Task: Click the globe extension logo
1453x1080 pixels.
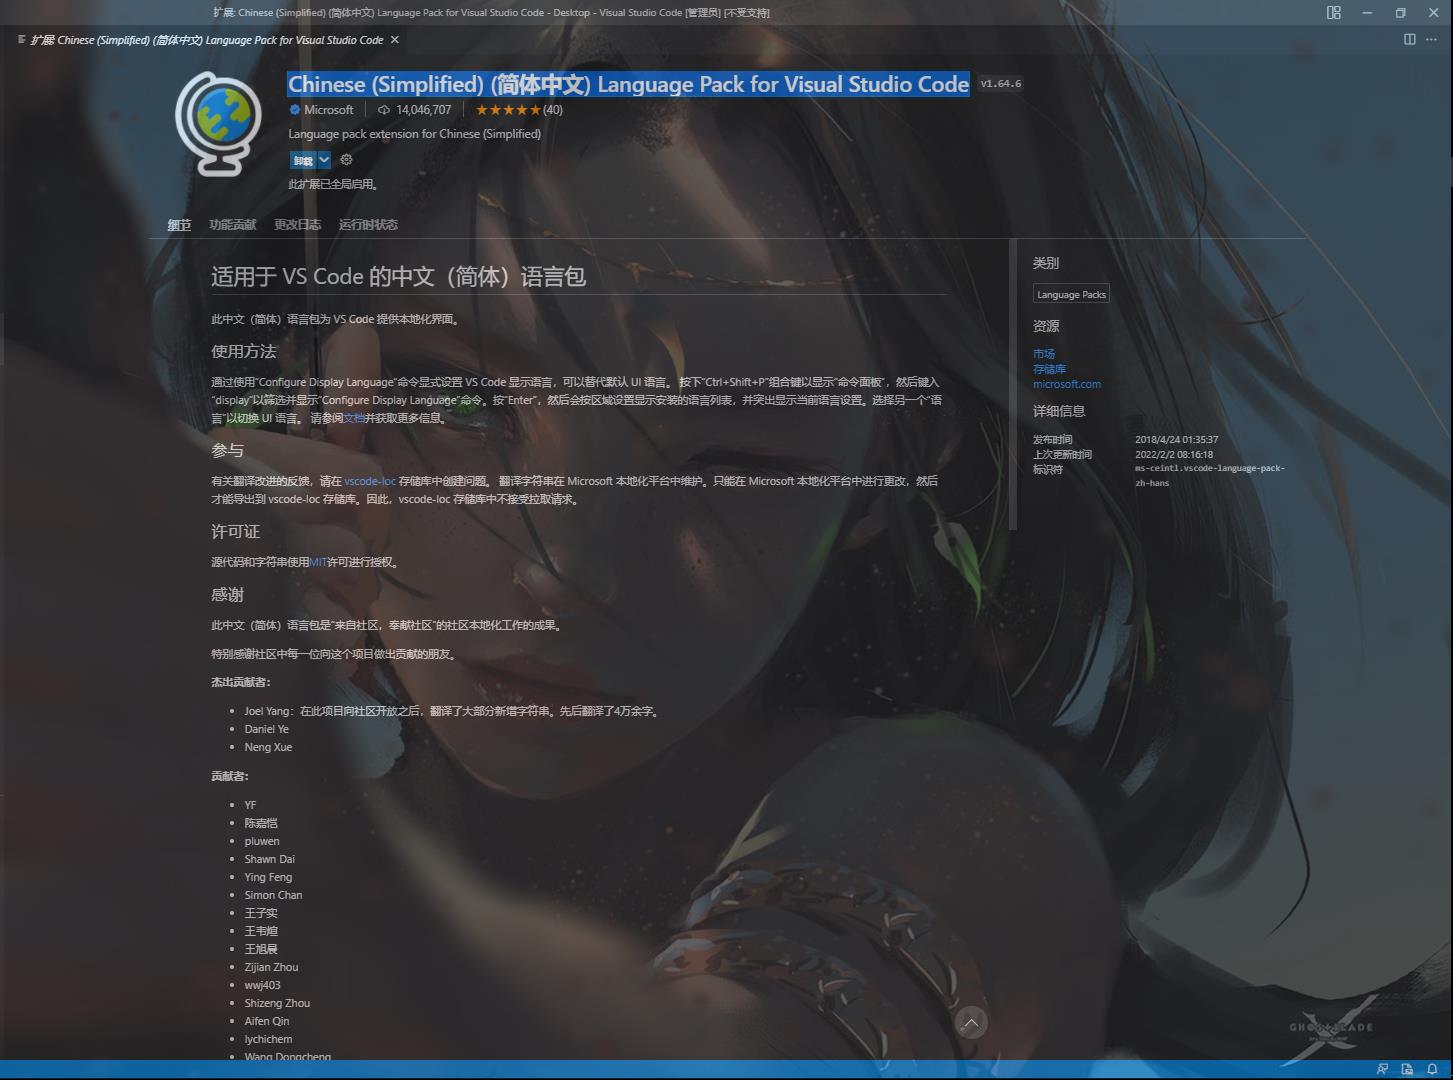Action: pyautogui.click(x=218, y=123)
